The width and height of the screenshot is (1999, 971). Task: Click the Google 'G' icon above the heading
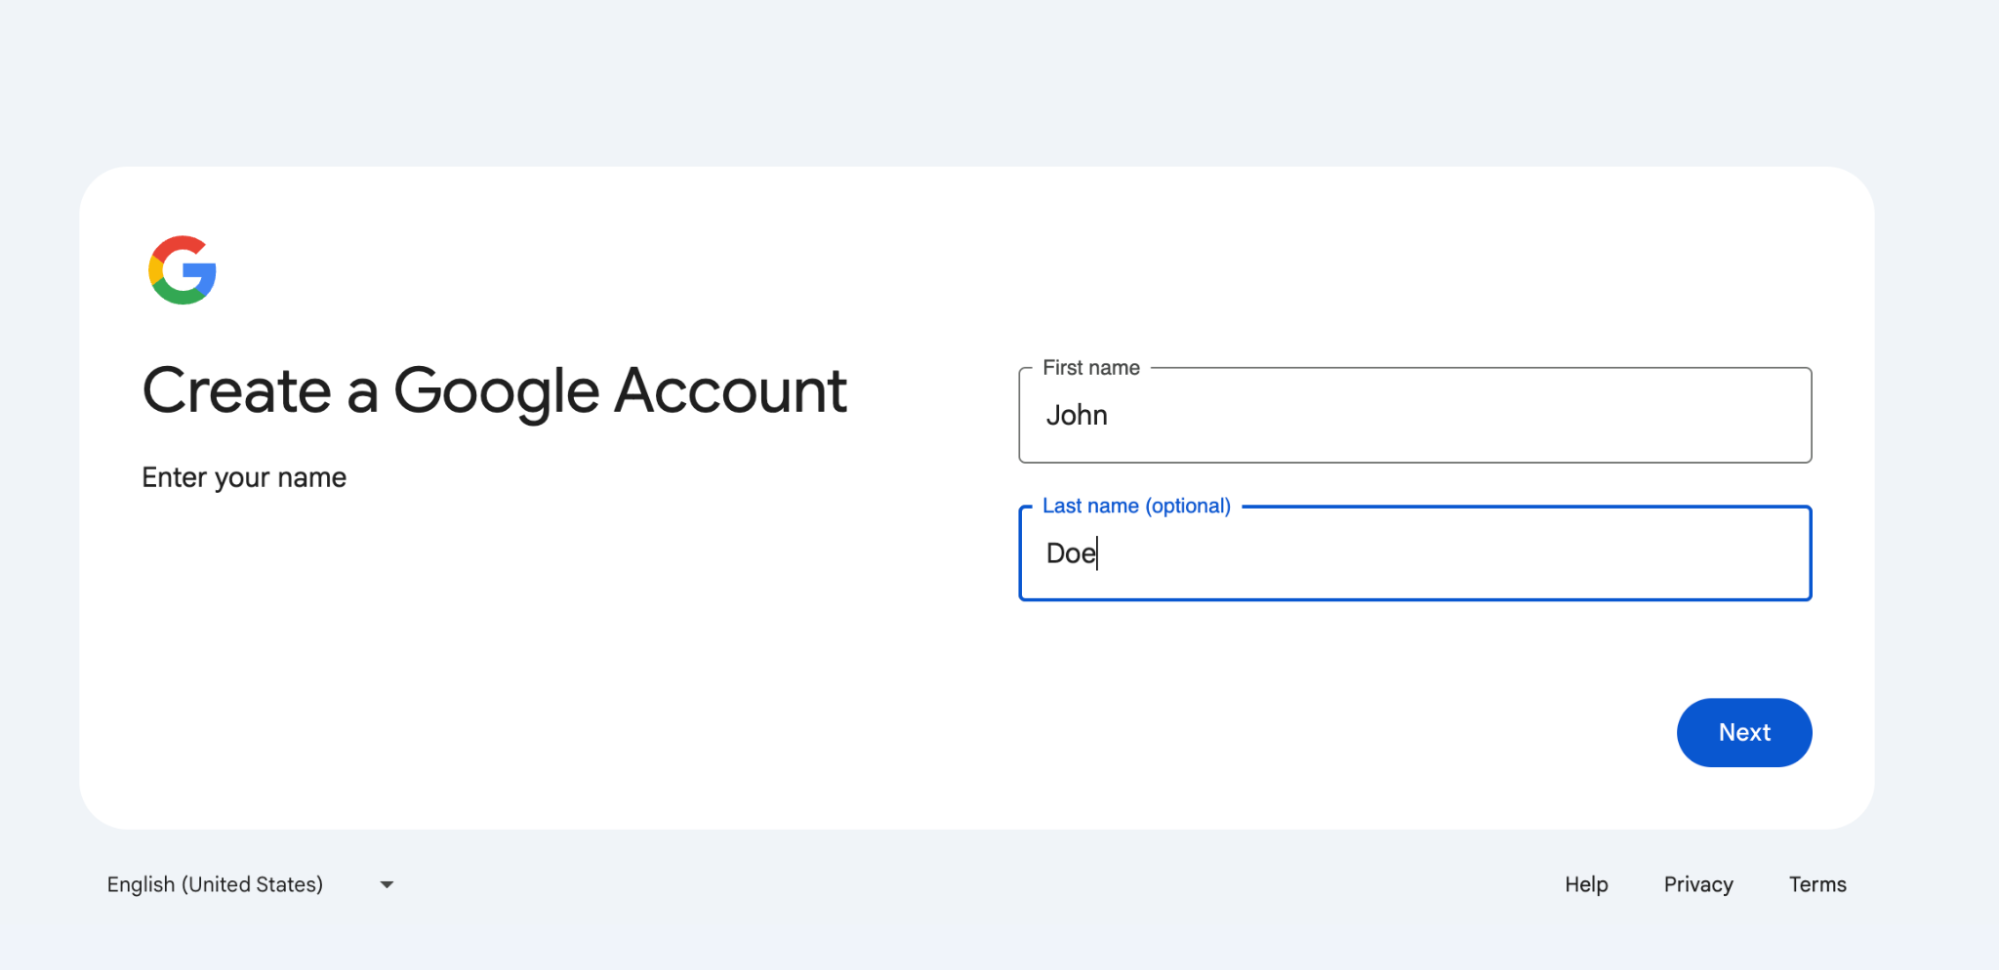click(182, 269)
